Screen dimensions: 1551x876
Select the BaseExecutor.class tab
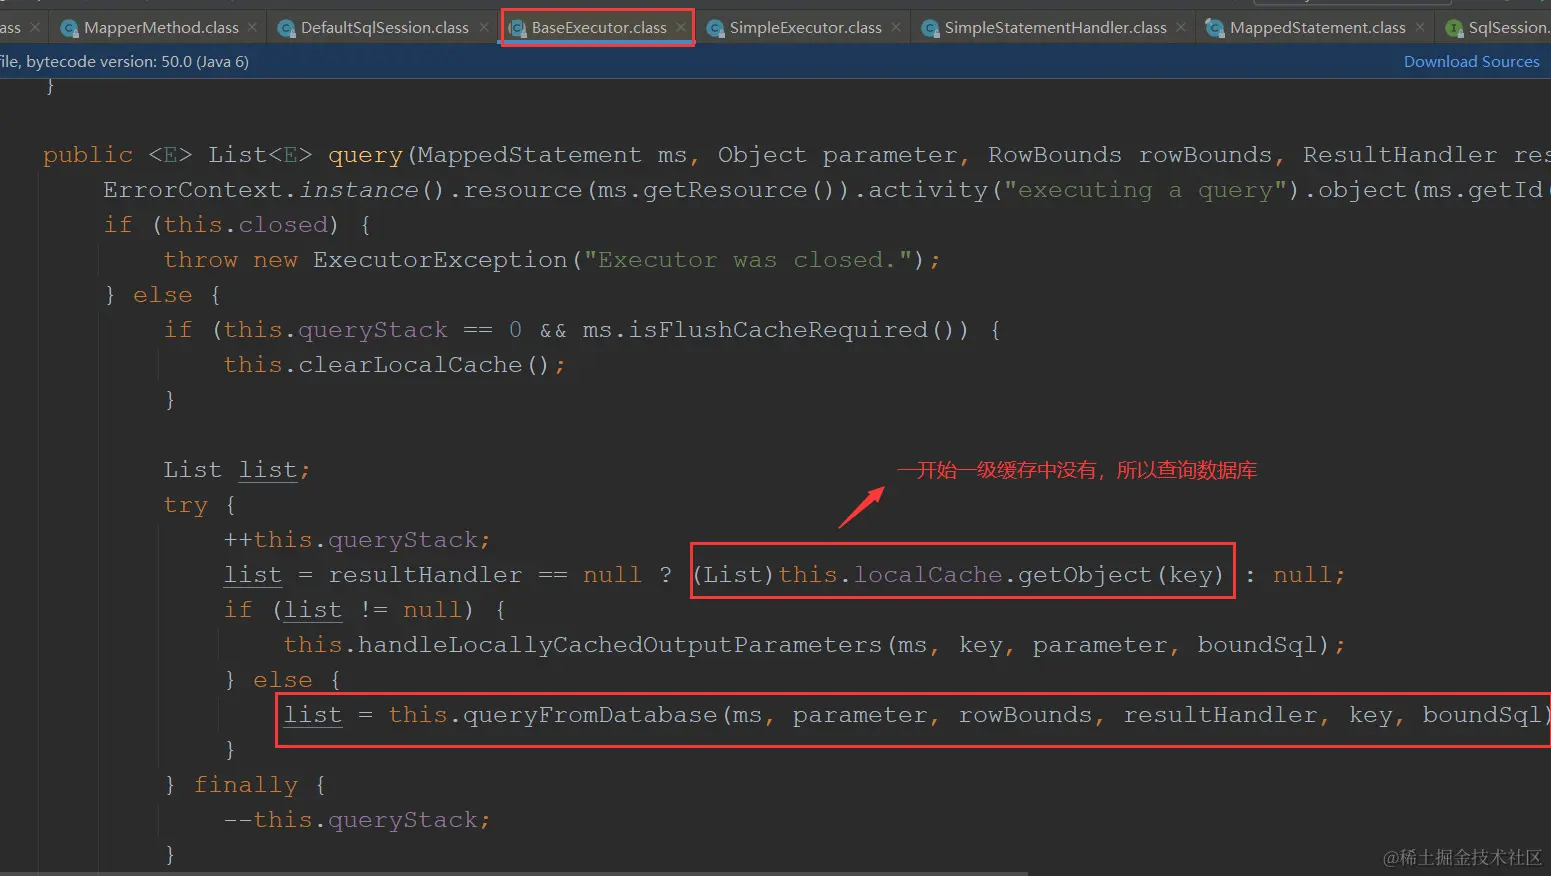[x=599, y=28]
